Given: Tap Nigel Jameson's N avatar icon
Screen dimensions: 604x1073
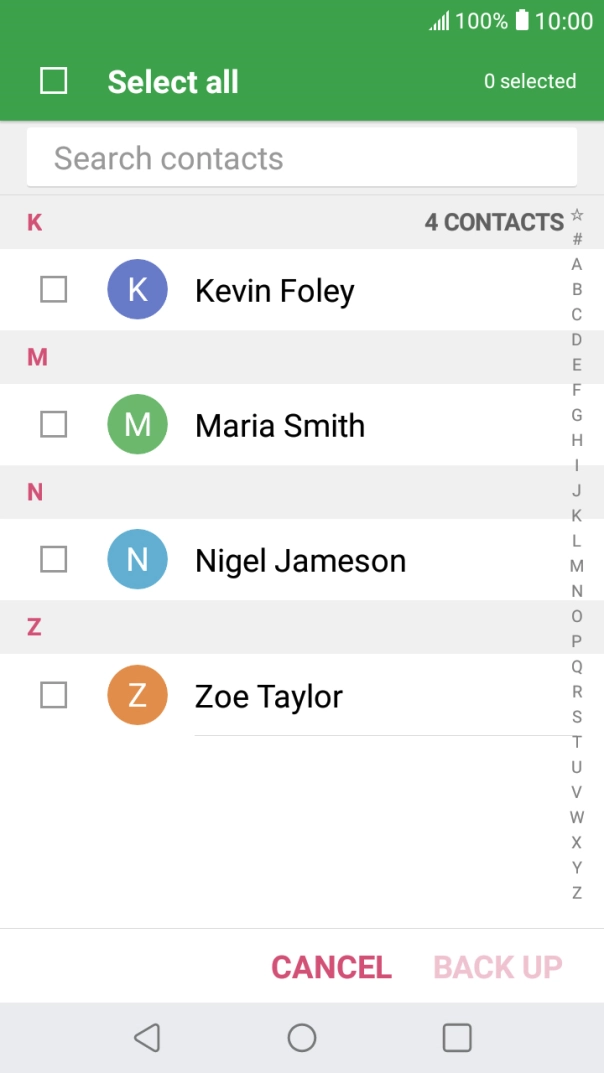Looking at the screenshot, I should coord(137,560).
